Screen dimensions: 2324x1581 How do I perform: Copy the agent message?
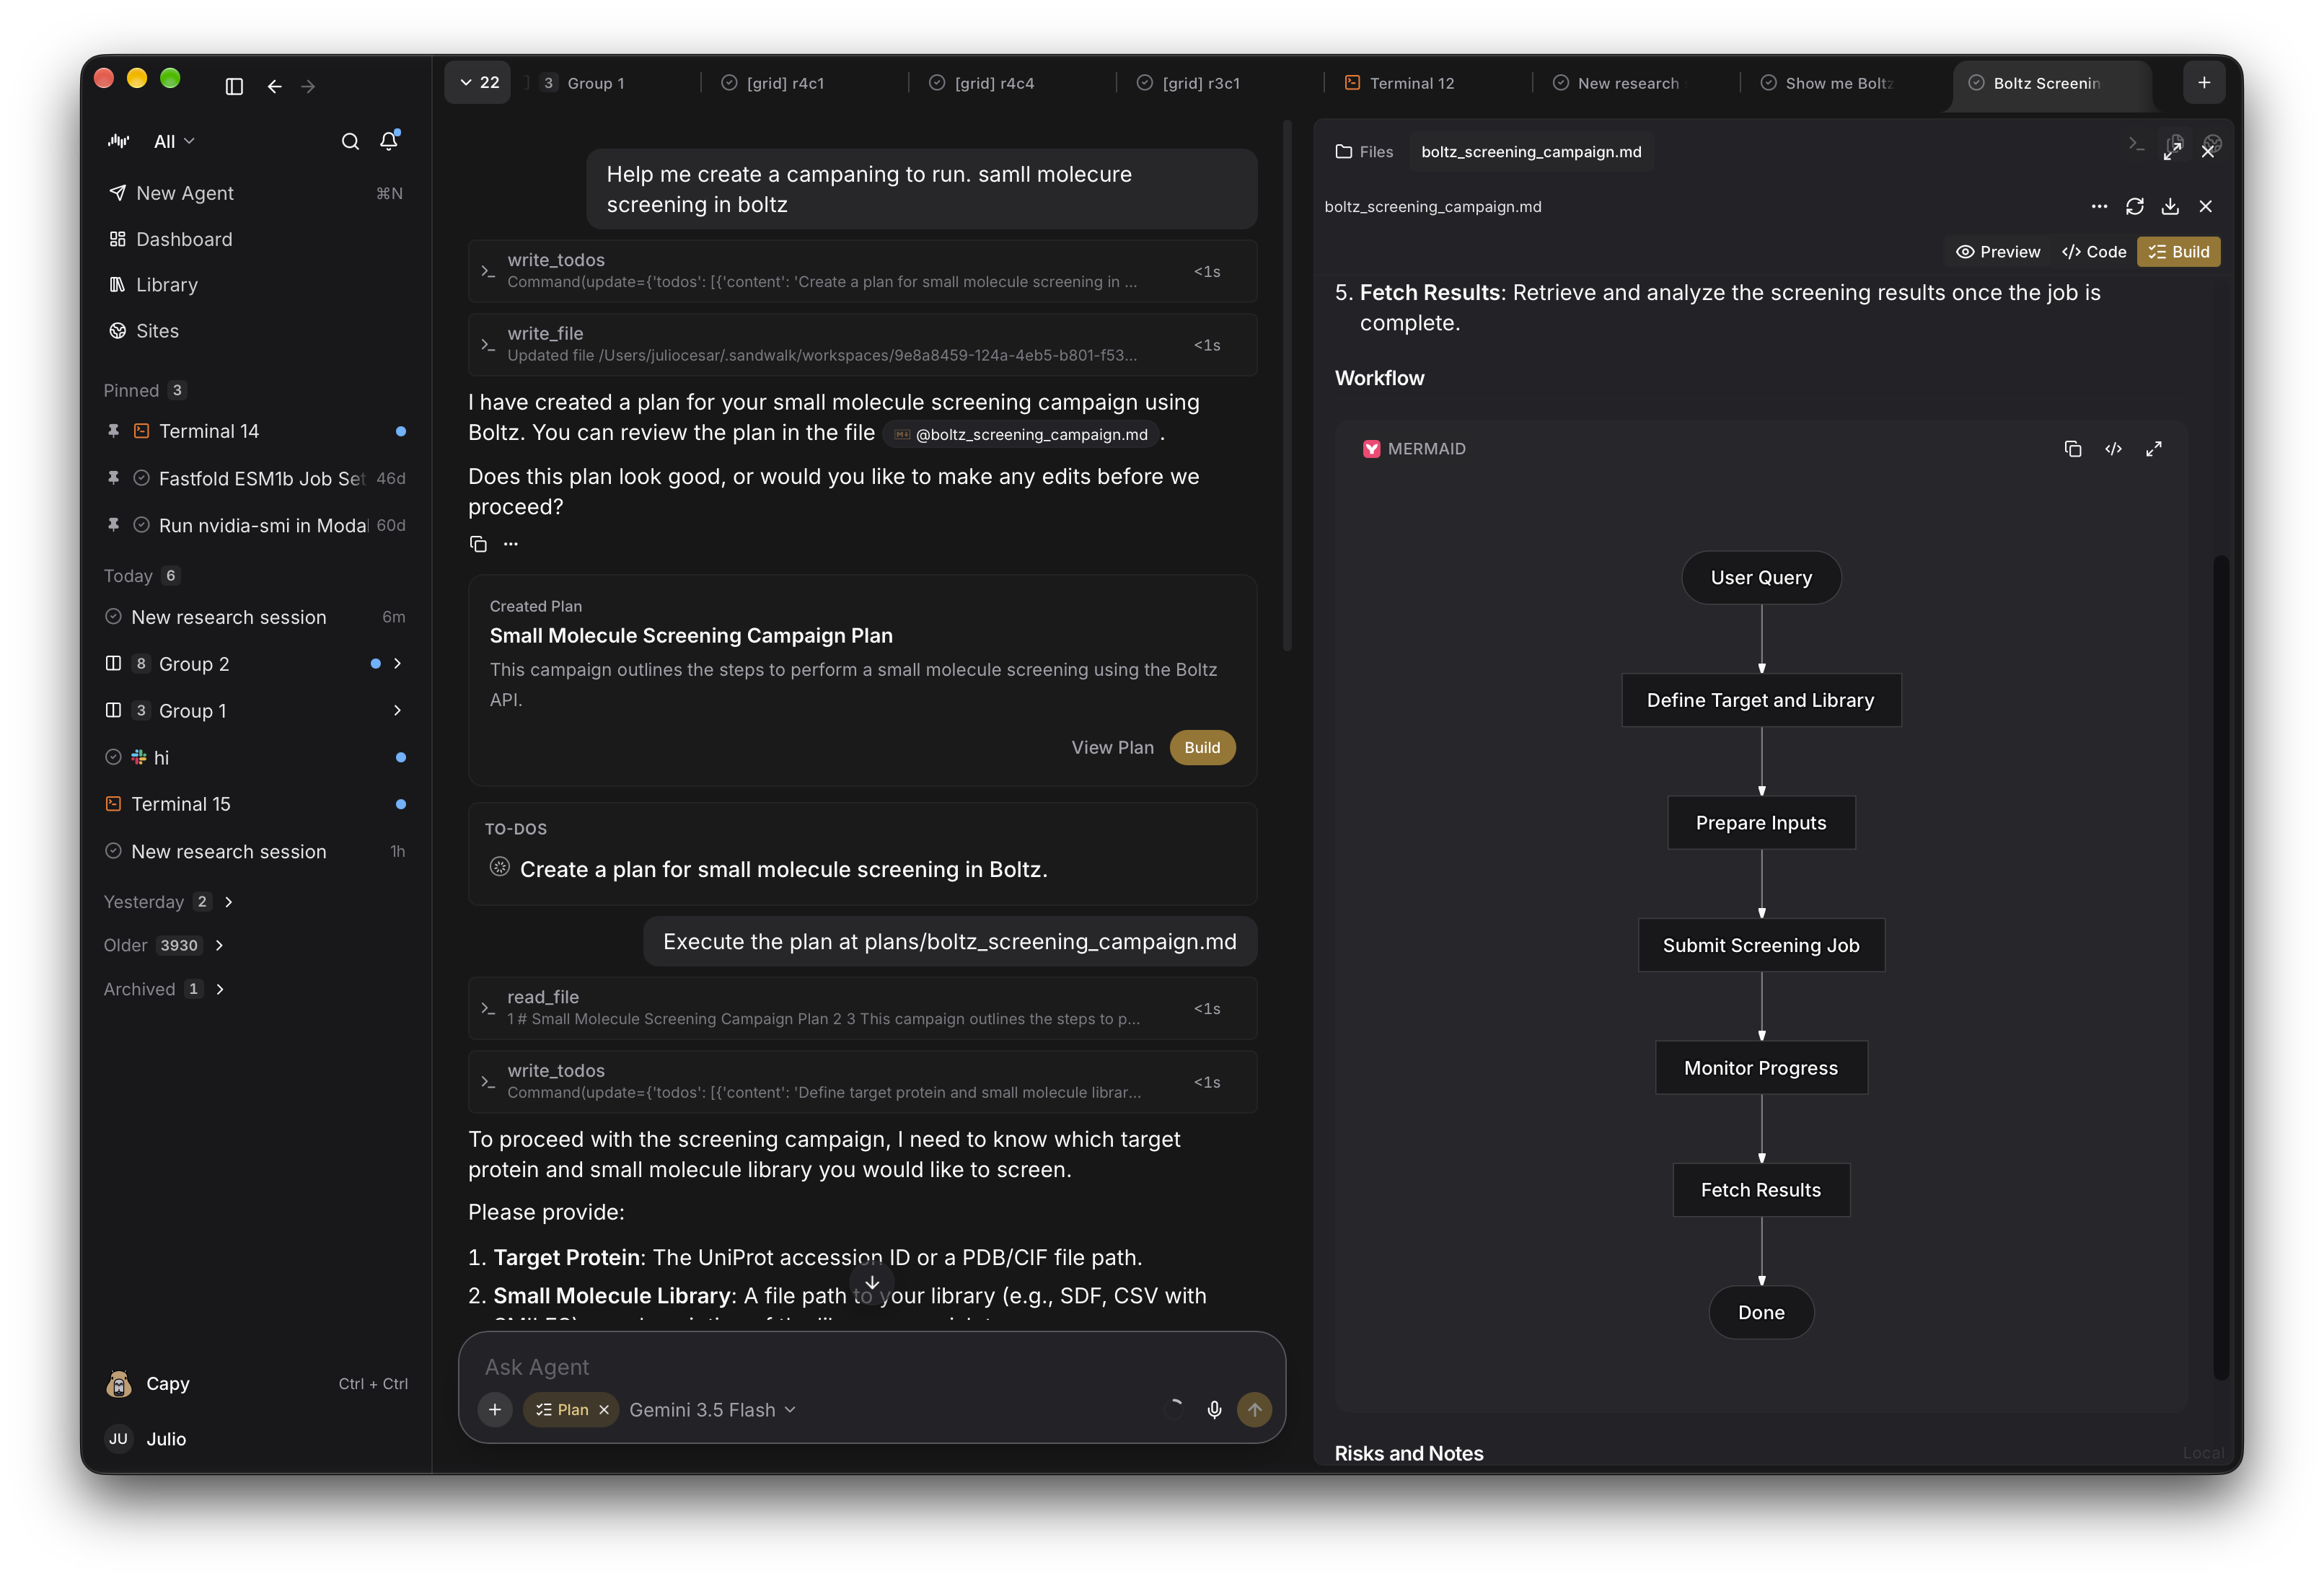[478, 544]
